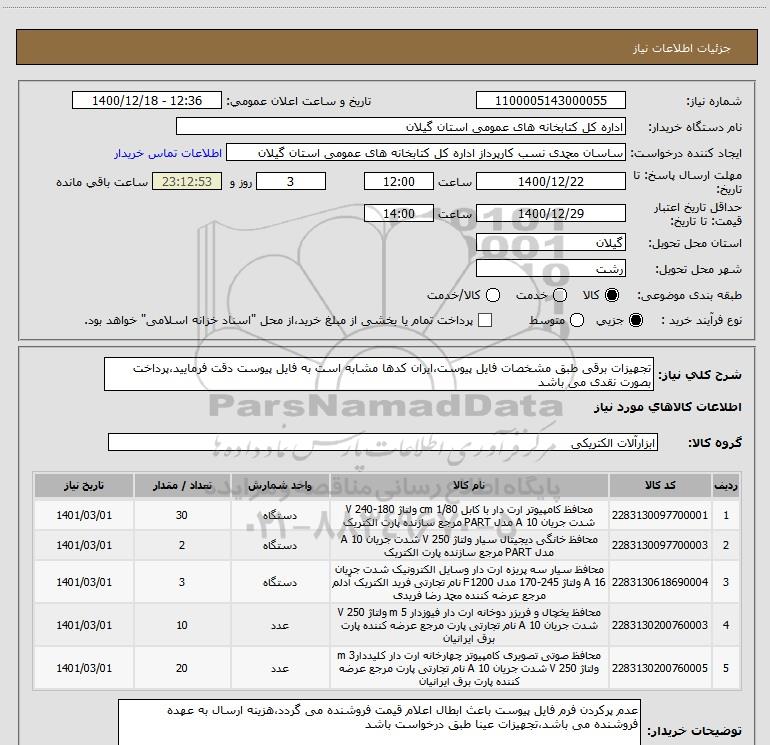
Task: Click row 1 need date 1401/03/01
Action: pos(83,515)
